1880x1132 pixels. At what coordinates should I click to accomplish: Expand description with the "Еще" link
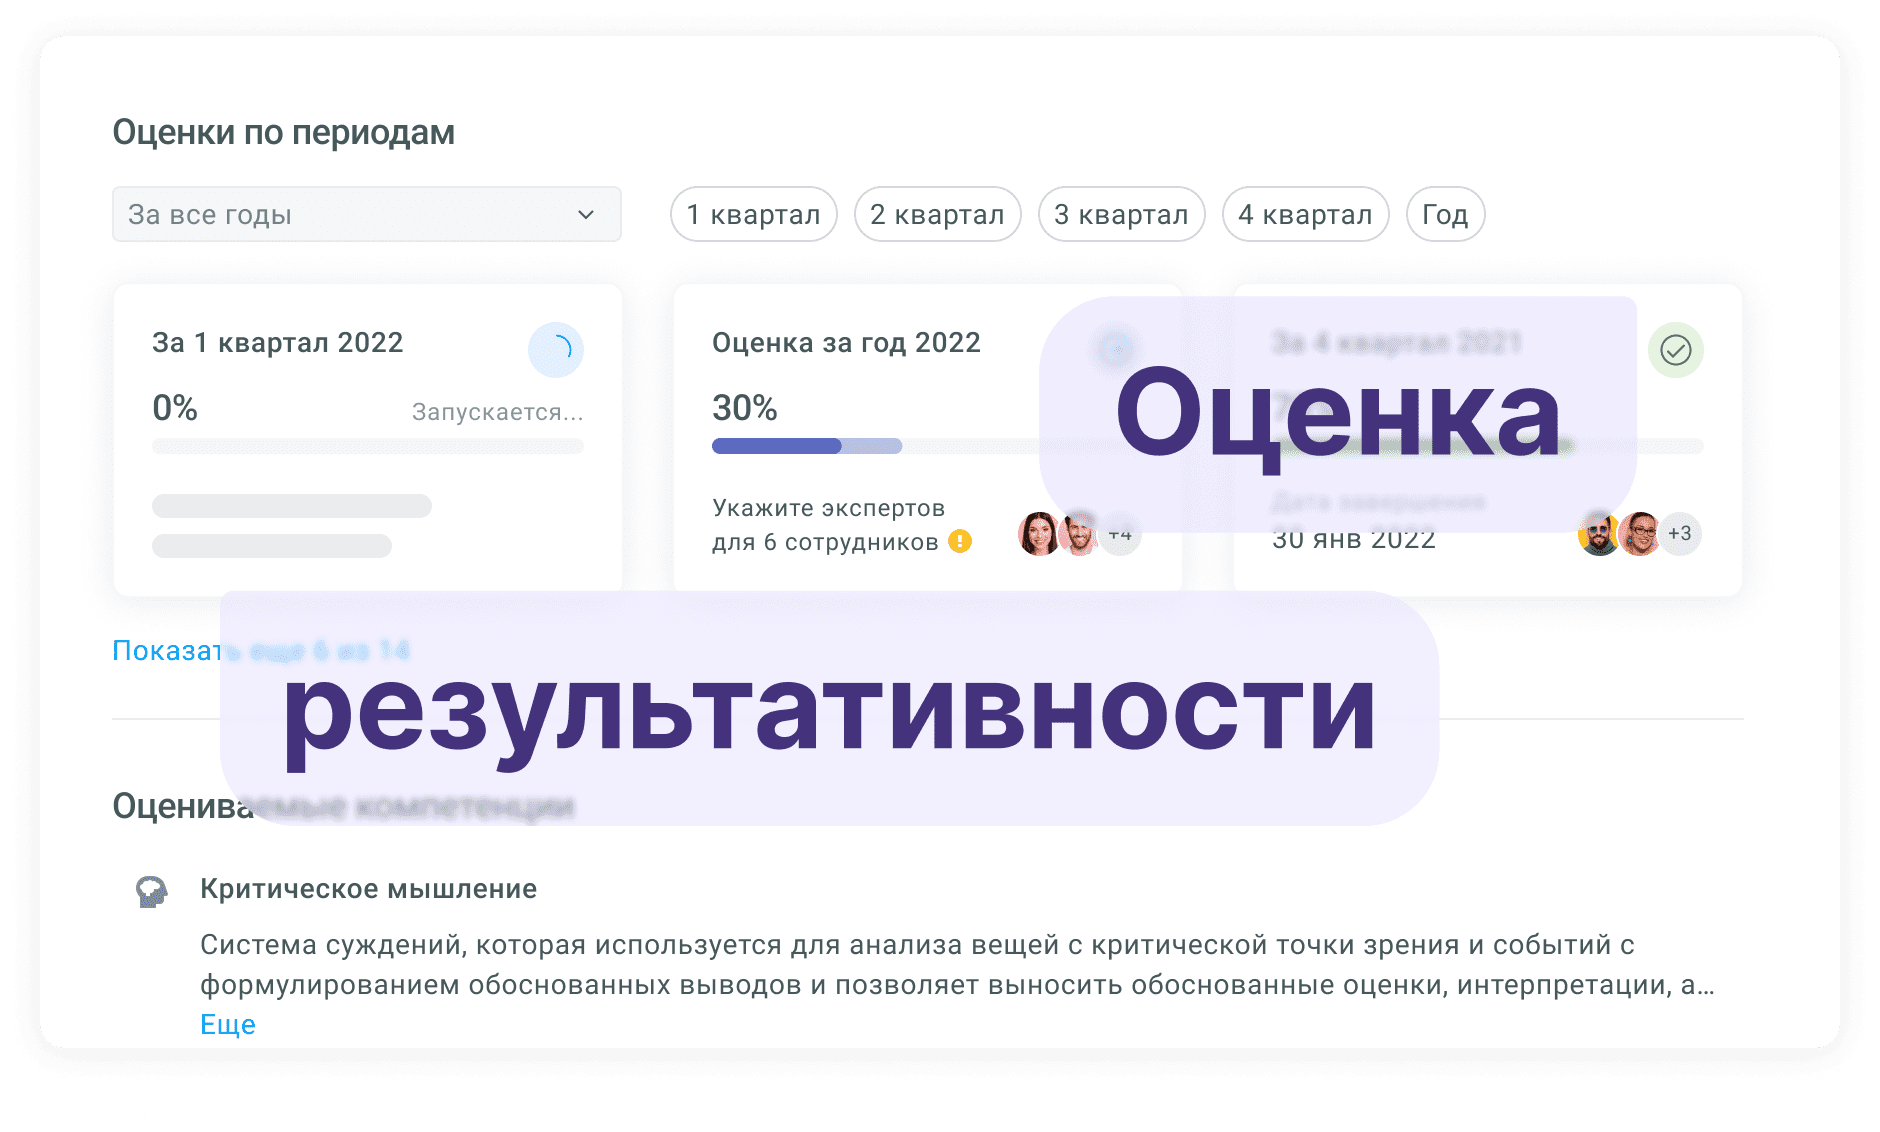228,1024
